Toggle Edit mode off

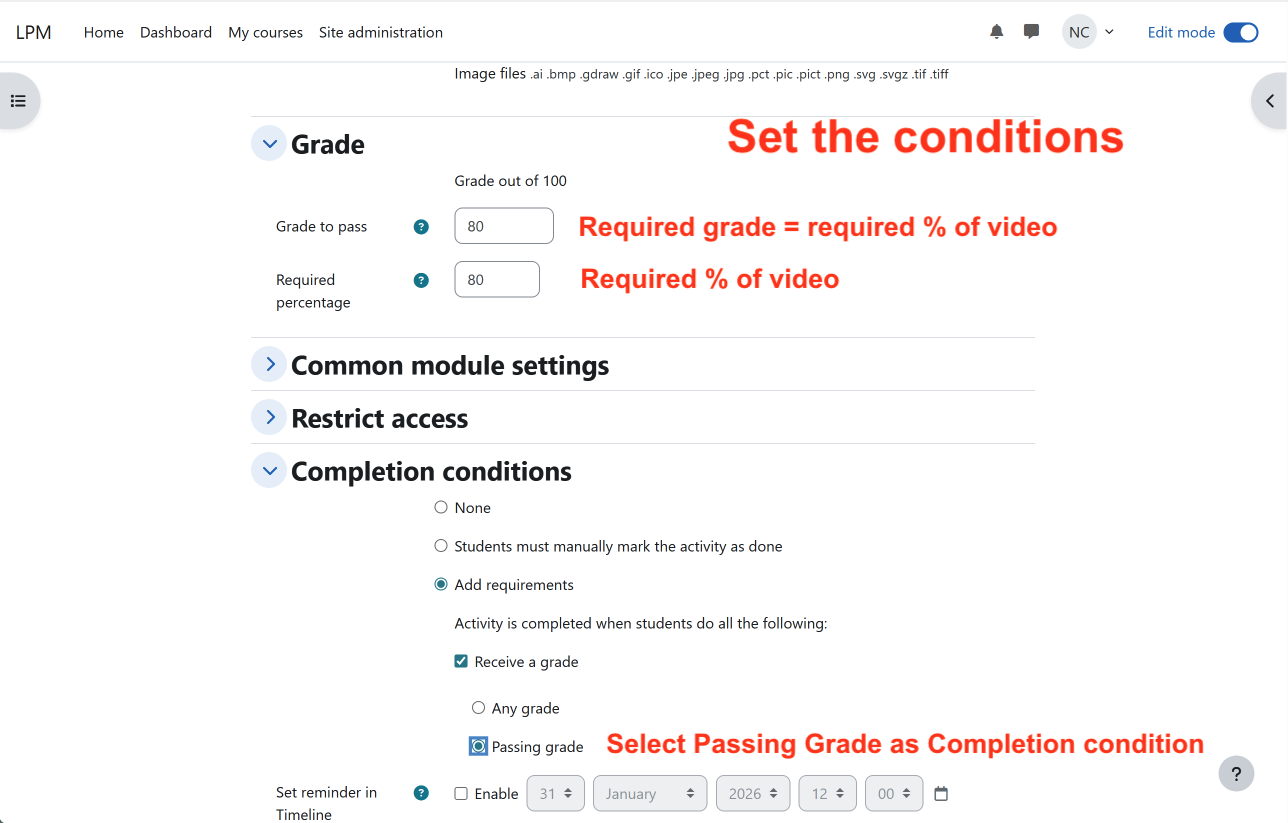pos(1241,31)
